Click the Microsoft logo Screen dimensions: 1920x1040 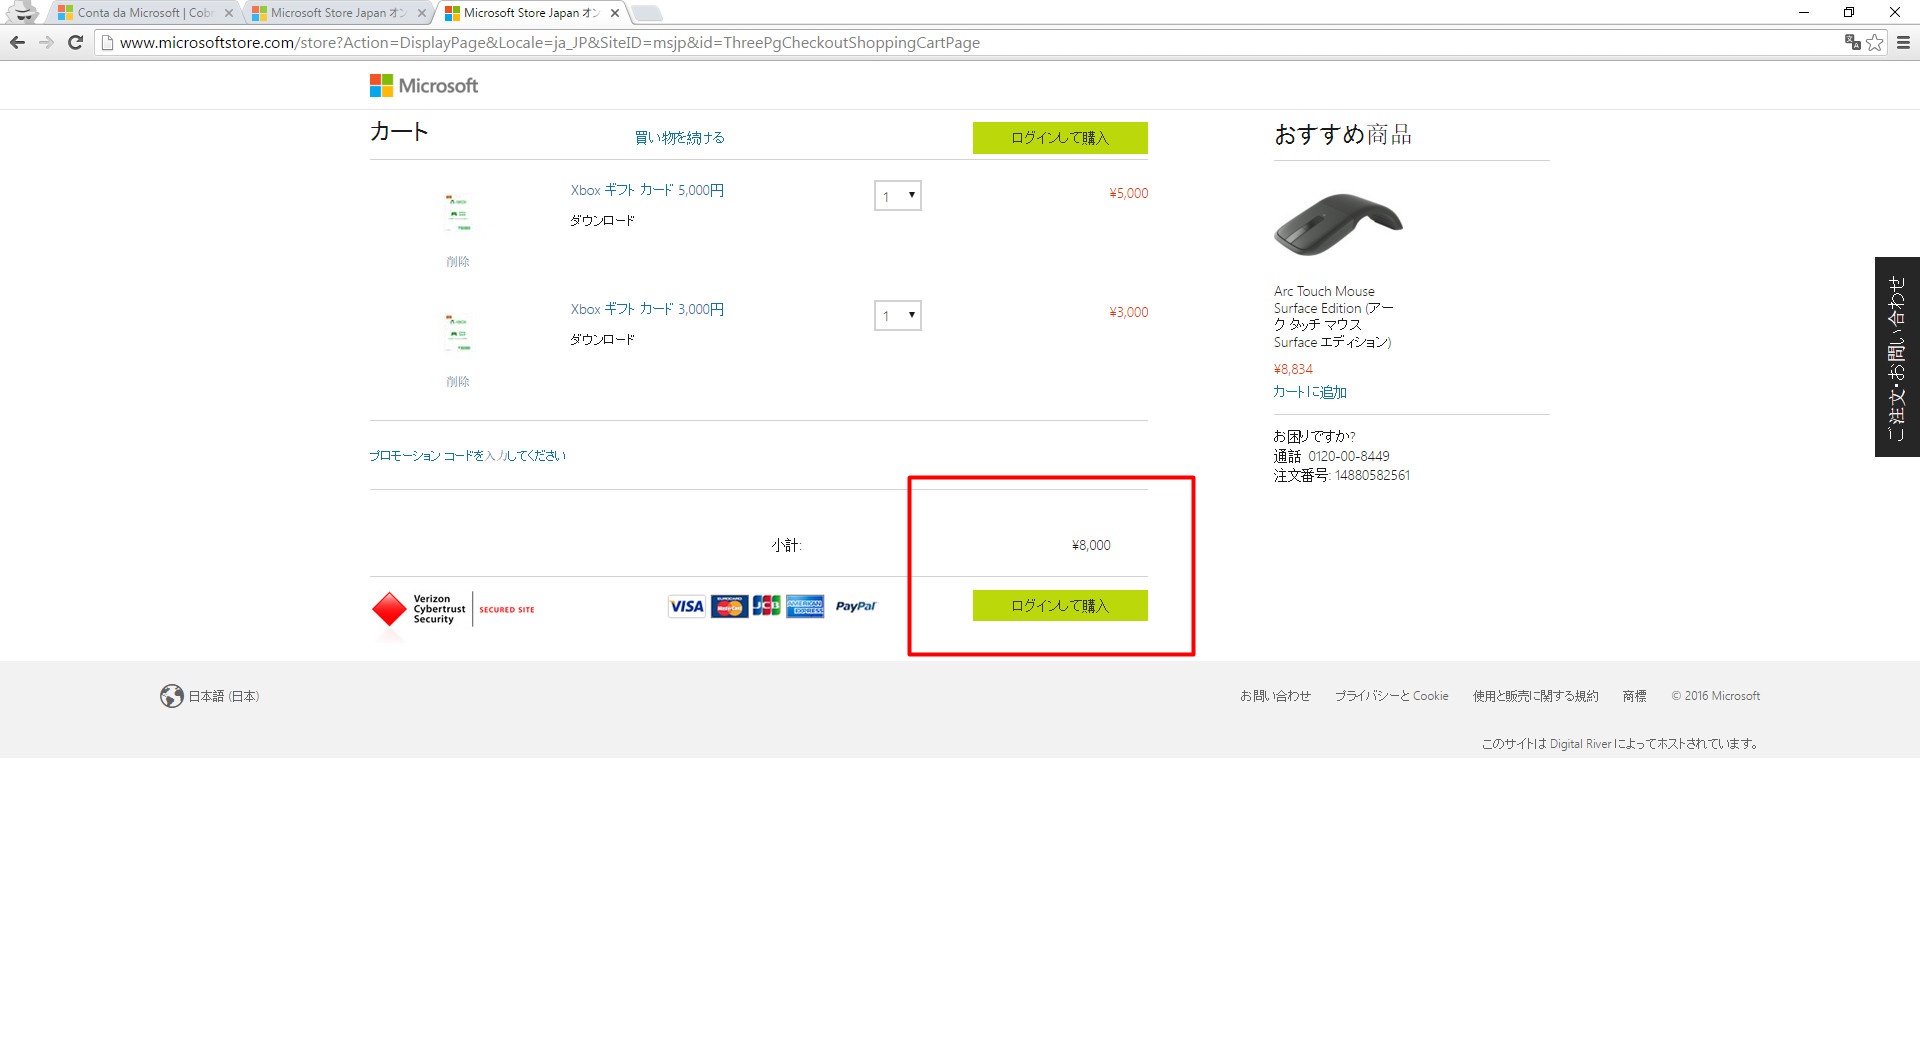pos(424,86)
